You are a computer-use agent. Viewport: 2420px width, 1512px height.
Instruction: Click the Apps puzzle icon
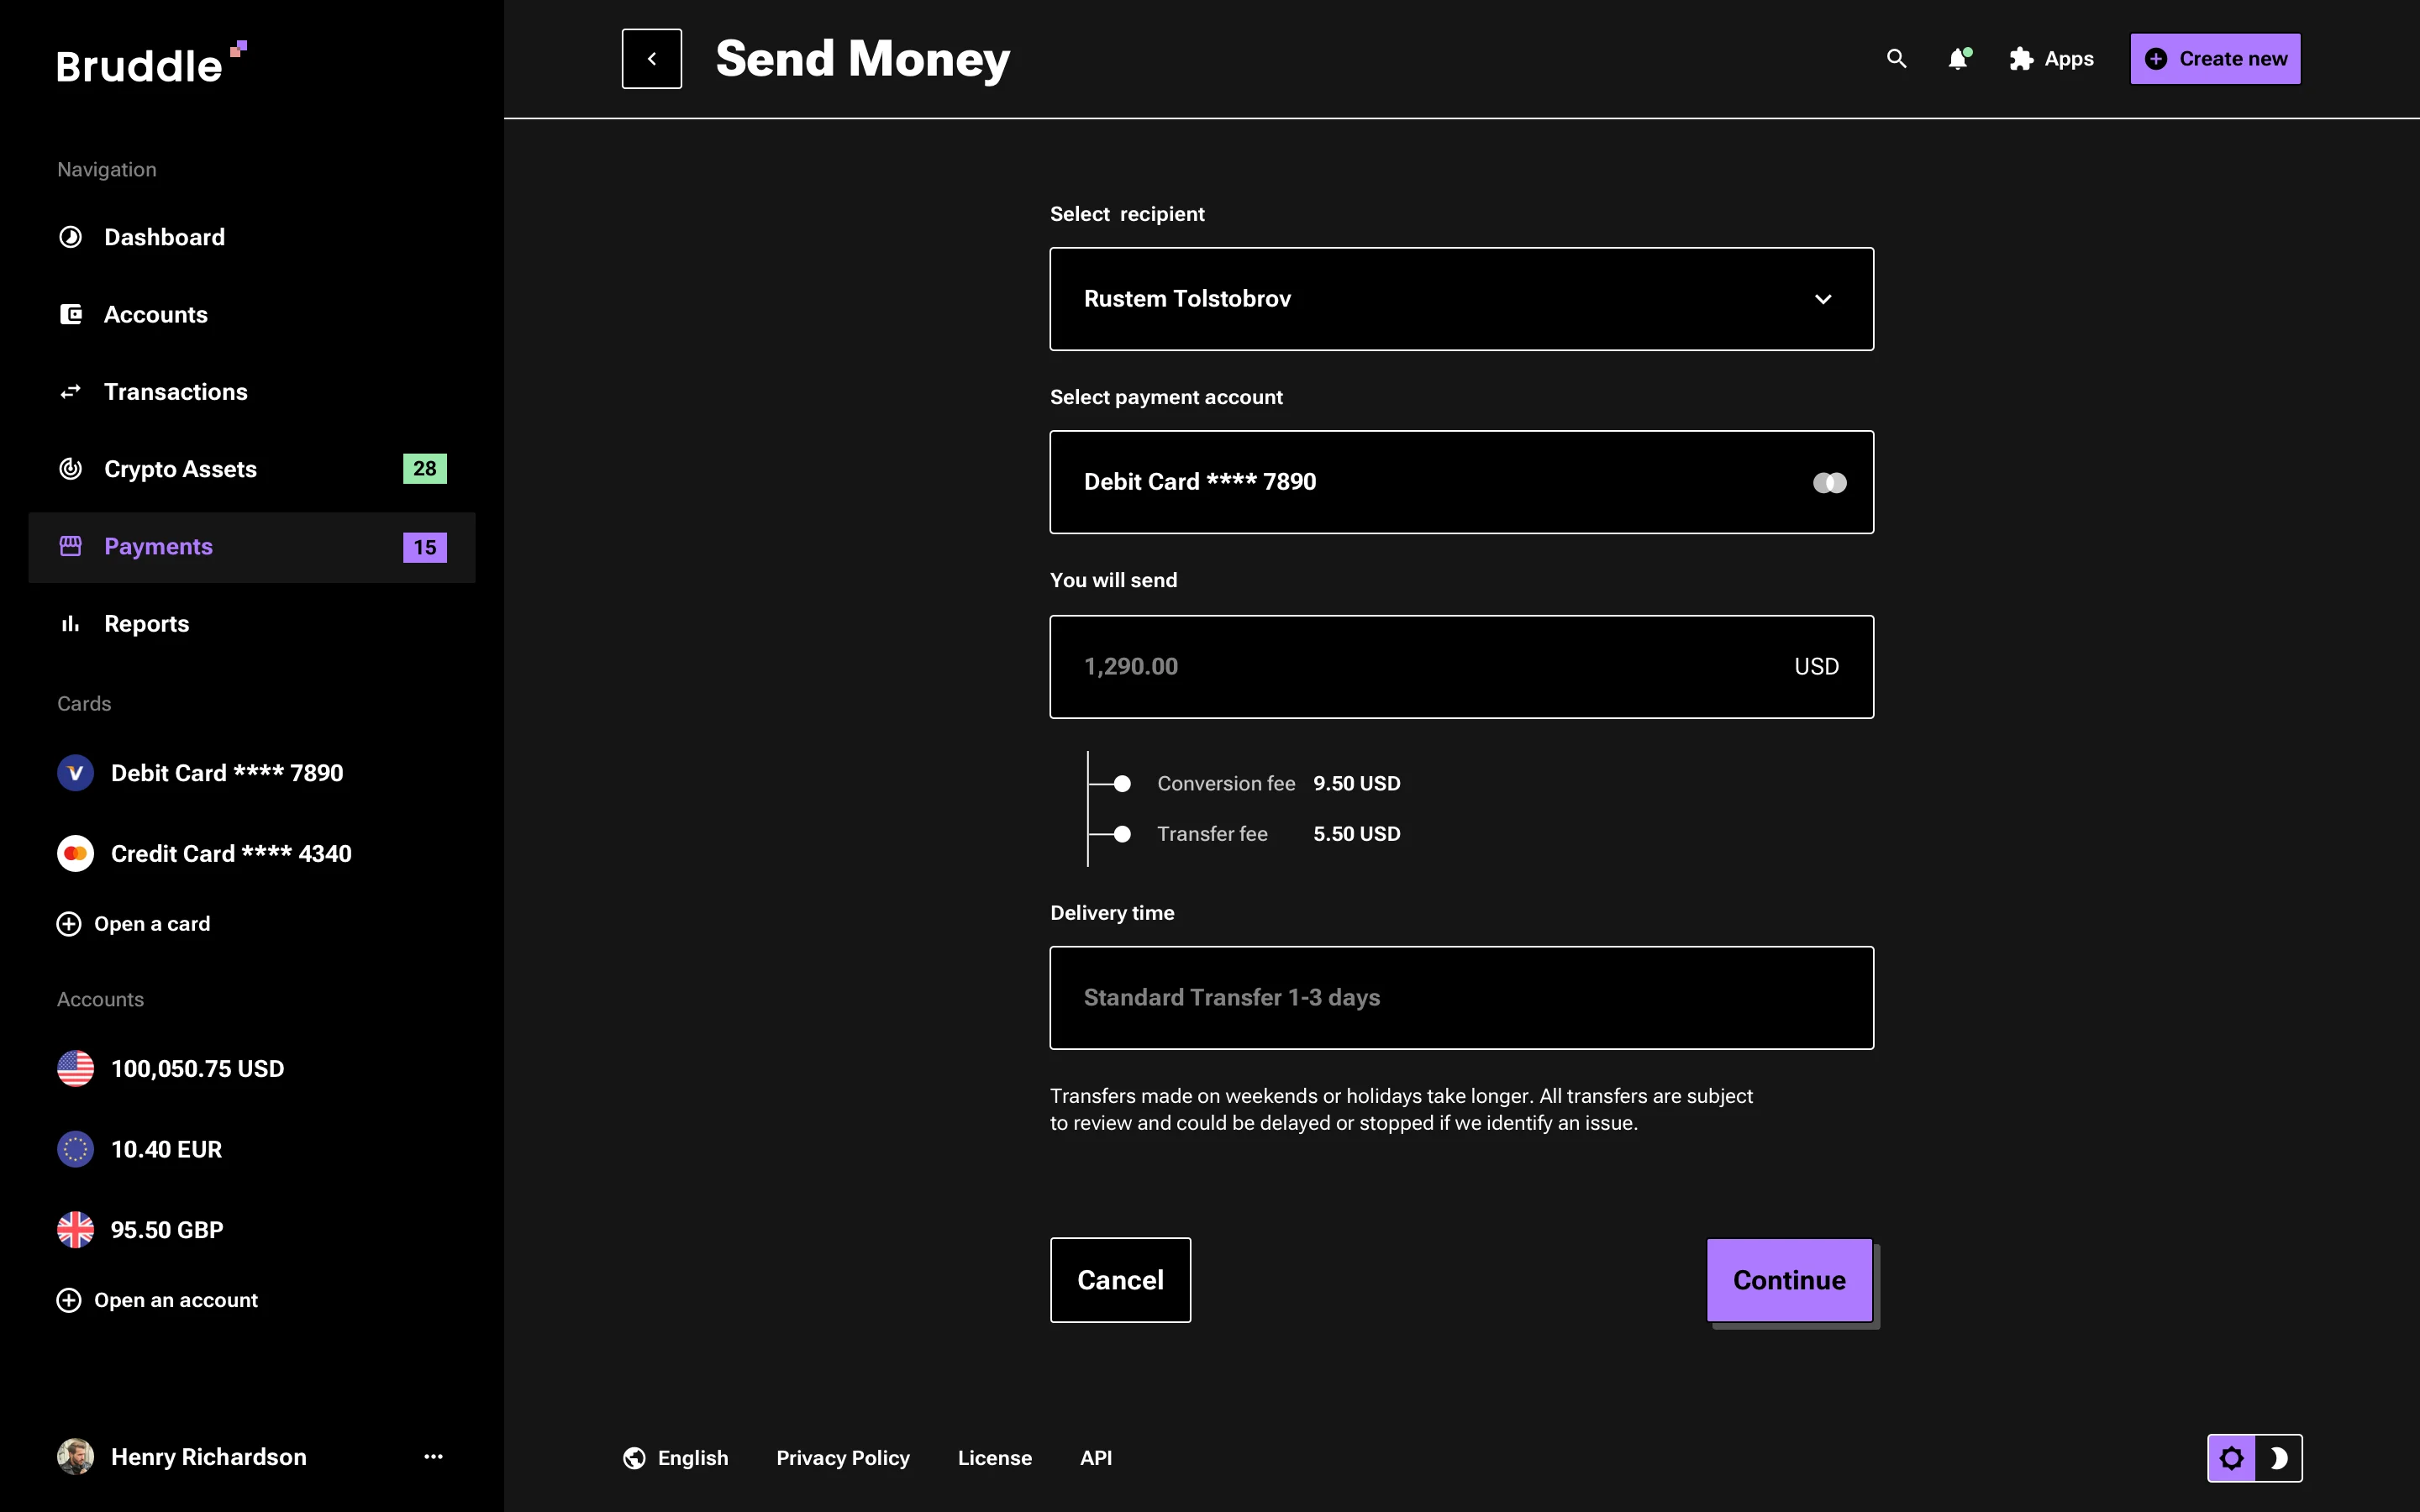pyautogui.click(x=2019, y=59)
